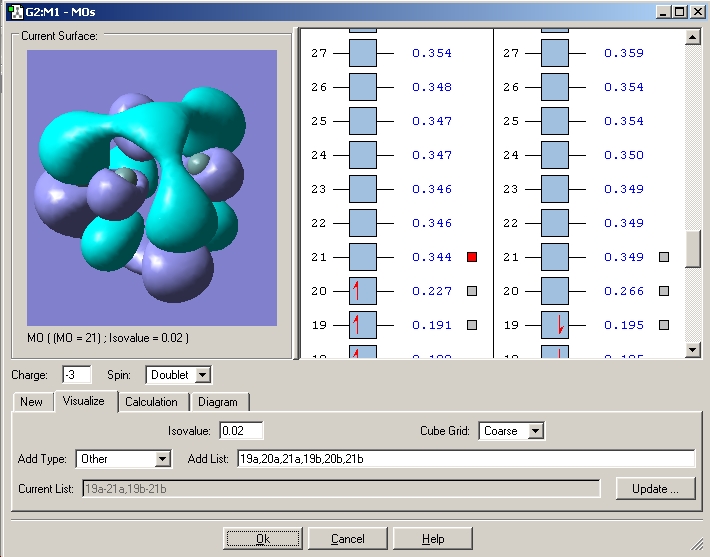The image size is (710, 557).
Task: Select alpha orbital box 23 with energy 0.346
Action: click(363, 189)
